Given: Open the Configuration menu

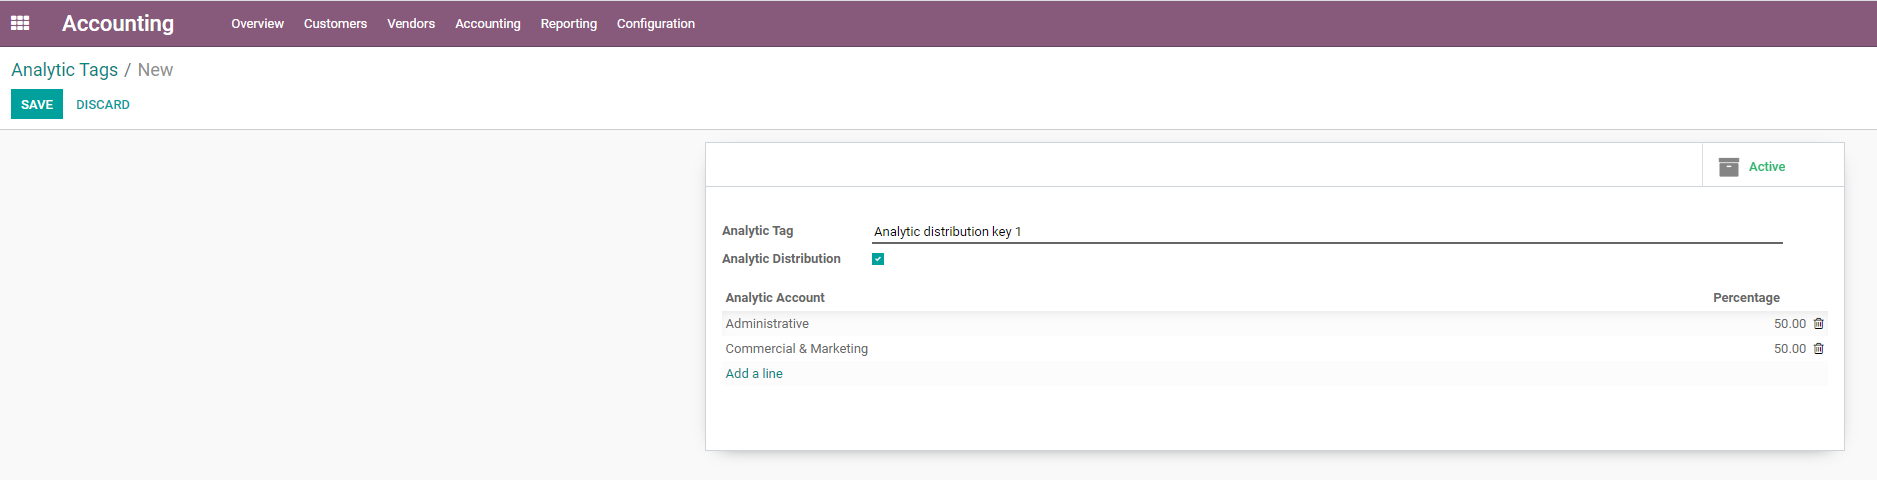Looking at the screenshot, I should pyautogui.click(x=655, y=24).
